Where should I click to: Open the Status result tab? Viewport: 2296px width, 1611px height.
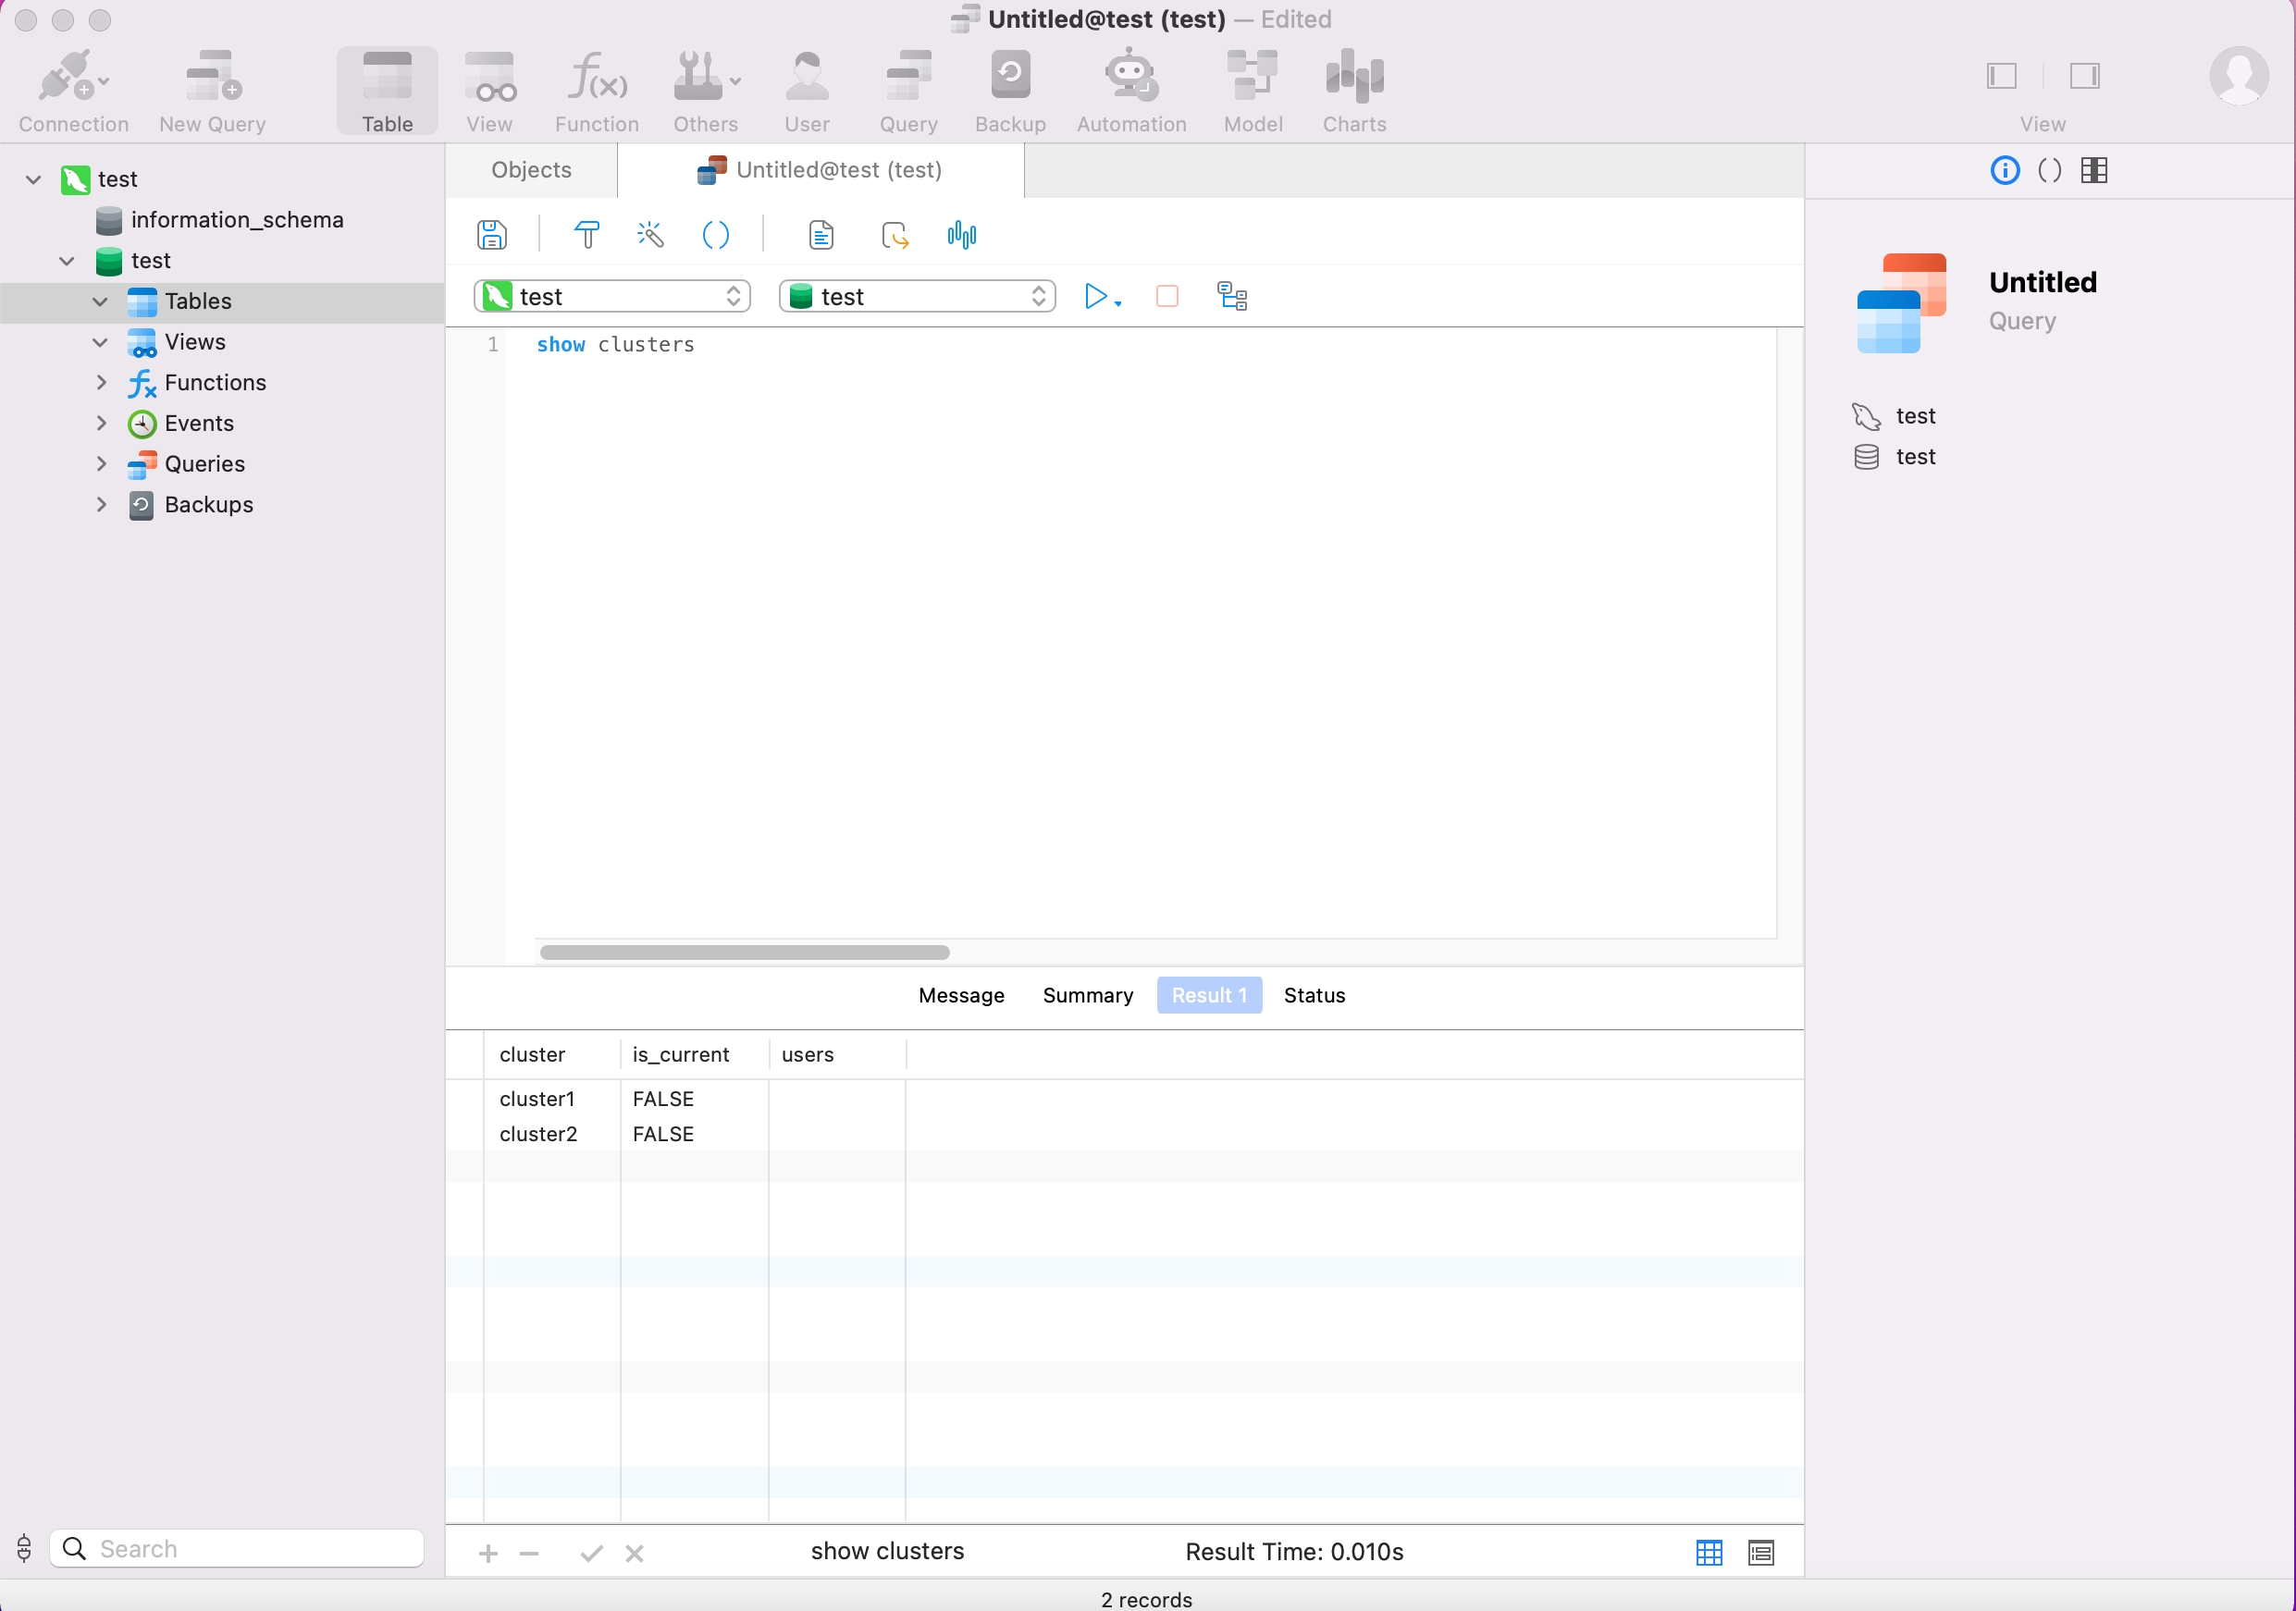click(x=1314, y=995)
